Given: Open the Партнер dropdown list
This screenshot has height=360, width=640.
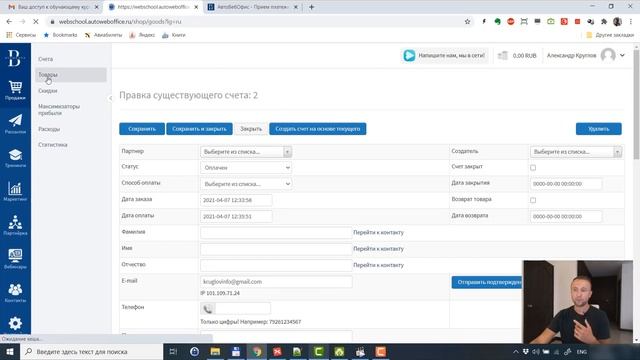Looking at the screenshot, I should point(246,152).
